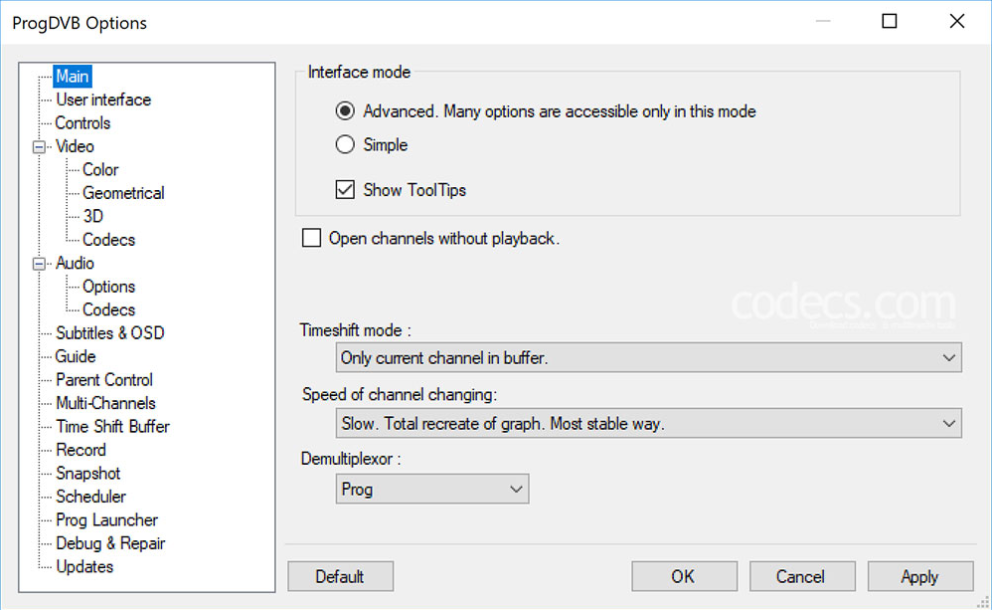The image size is (992, 610).
Task: Open the Timeshift mode dropdown
Action: (x=648, y=357)
